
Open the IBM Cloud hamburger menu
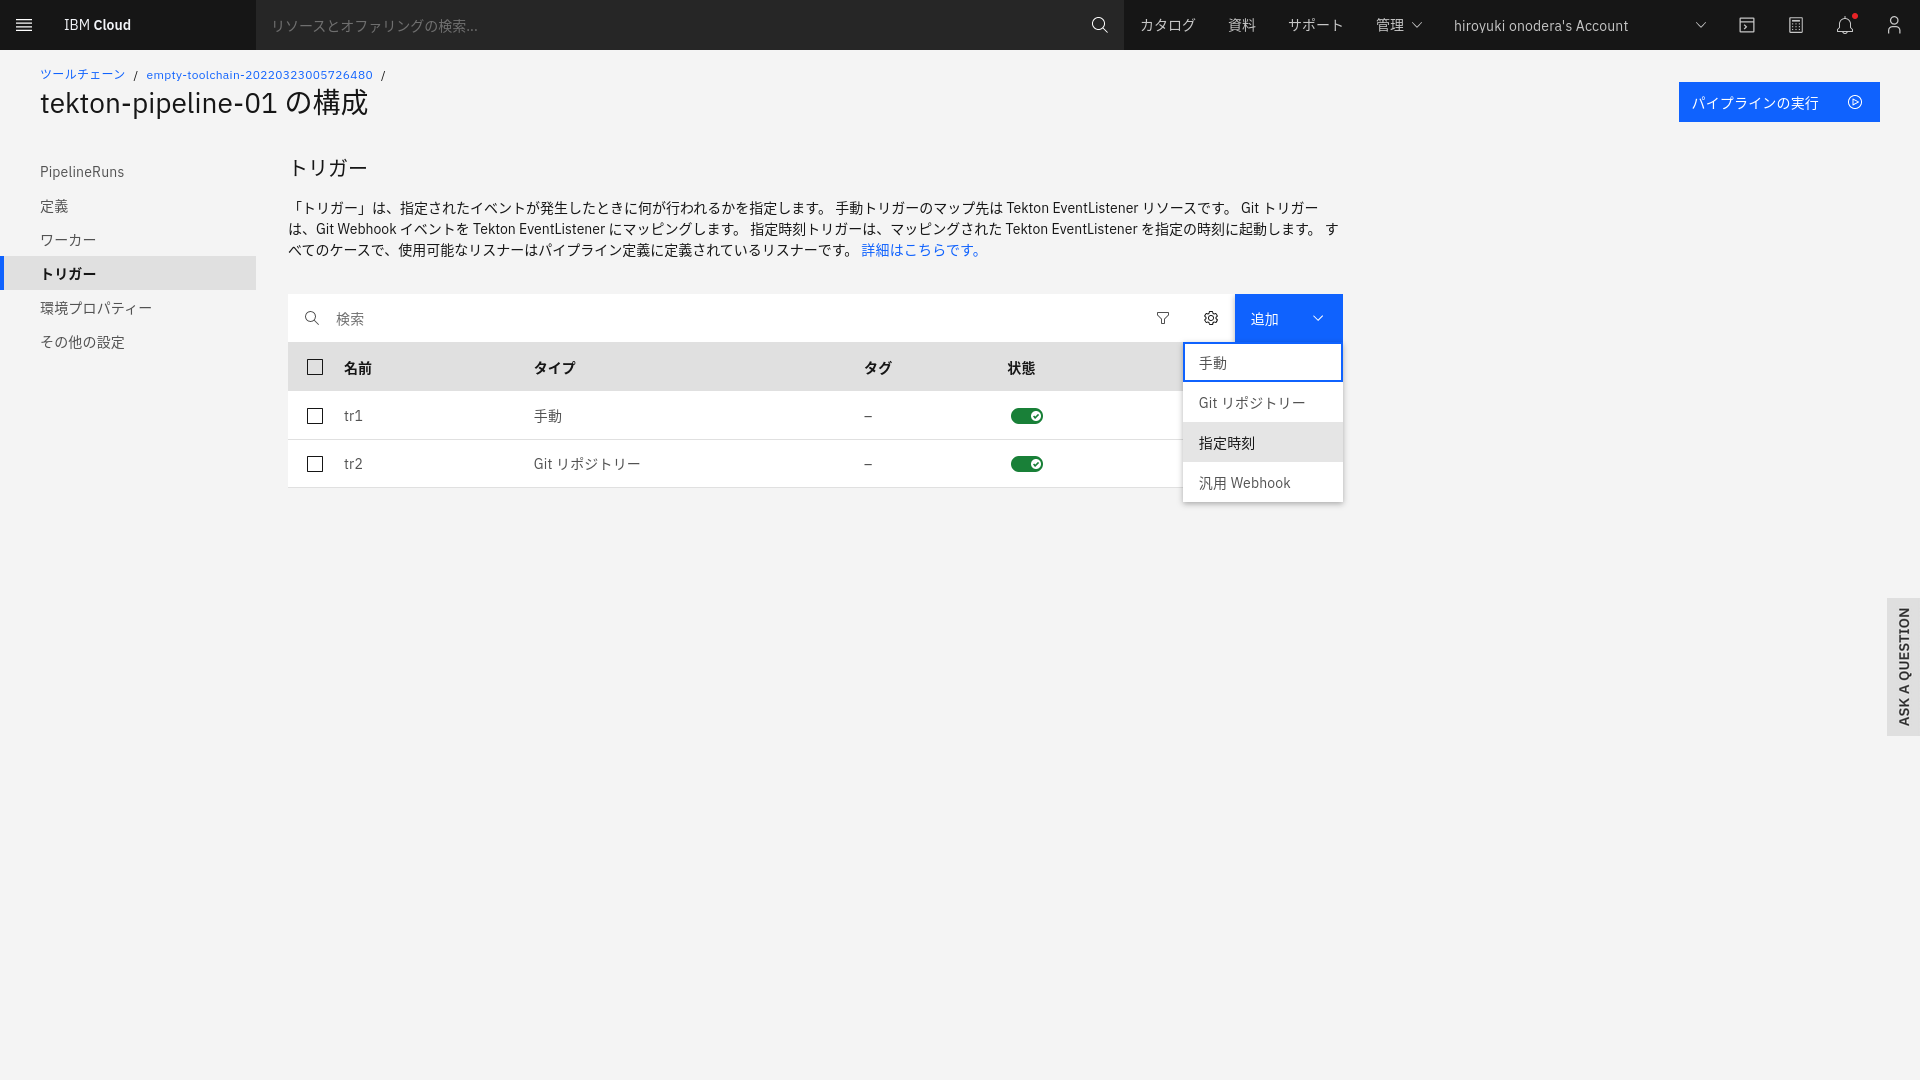point(24,25)
